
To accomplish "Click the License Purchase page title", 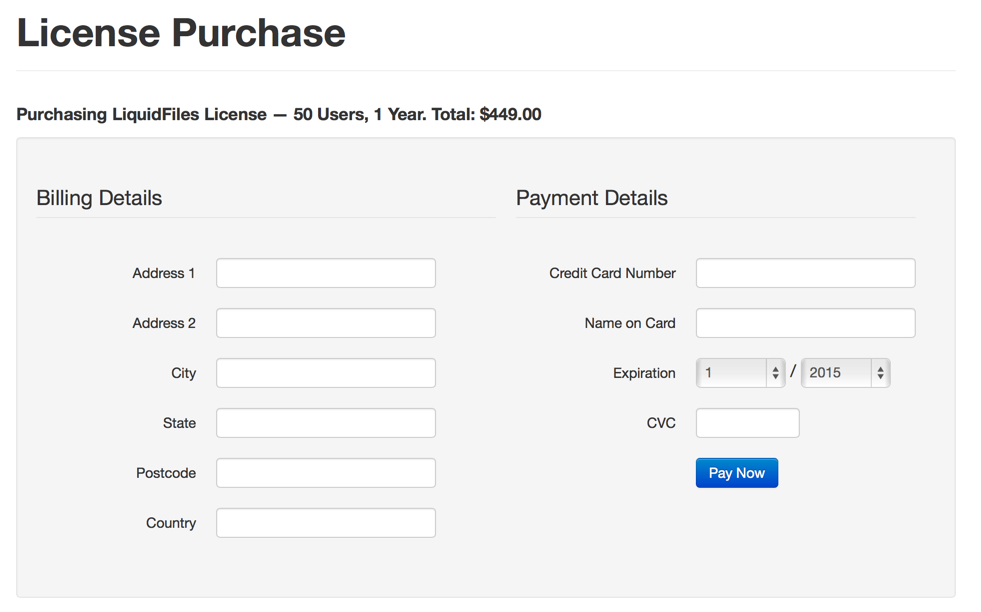I will [x=179, y=33].
